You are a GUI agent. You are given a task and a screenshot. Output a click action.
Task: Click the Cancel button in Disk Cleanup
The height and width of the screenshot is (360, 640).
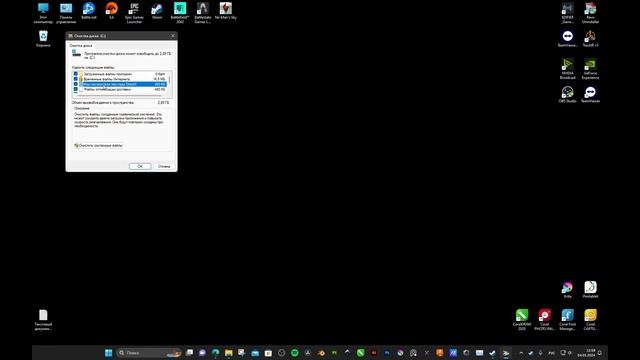pos(164,166)
